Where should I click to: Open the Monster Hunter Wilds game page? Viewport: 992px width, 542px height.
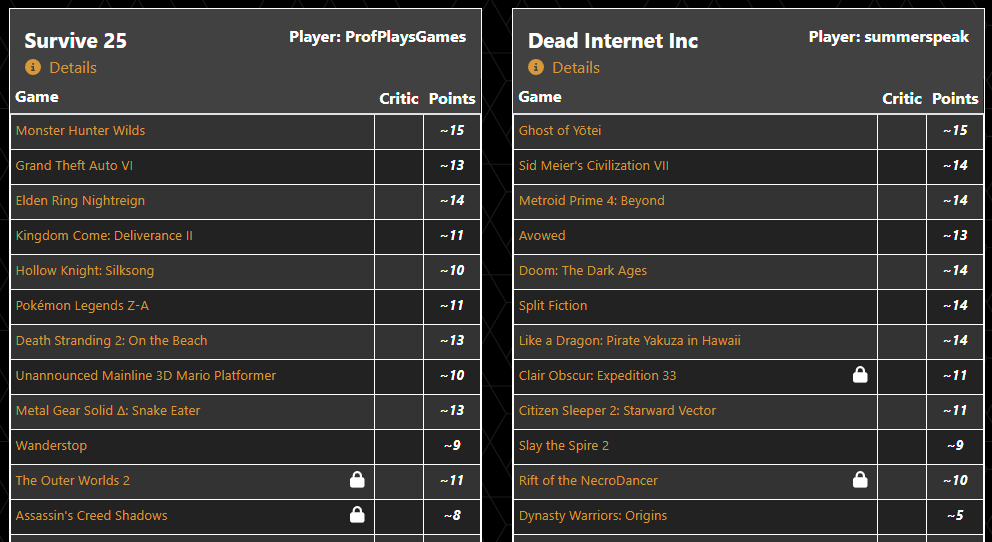pyautogui.click(x=81, y=131)
